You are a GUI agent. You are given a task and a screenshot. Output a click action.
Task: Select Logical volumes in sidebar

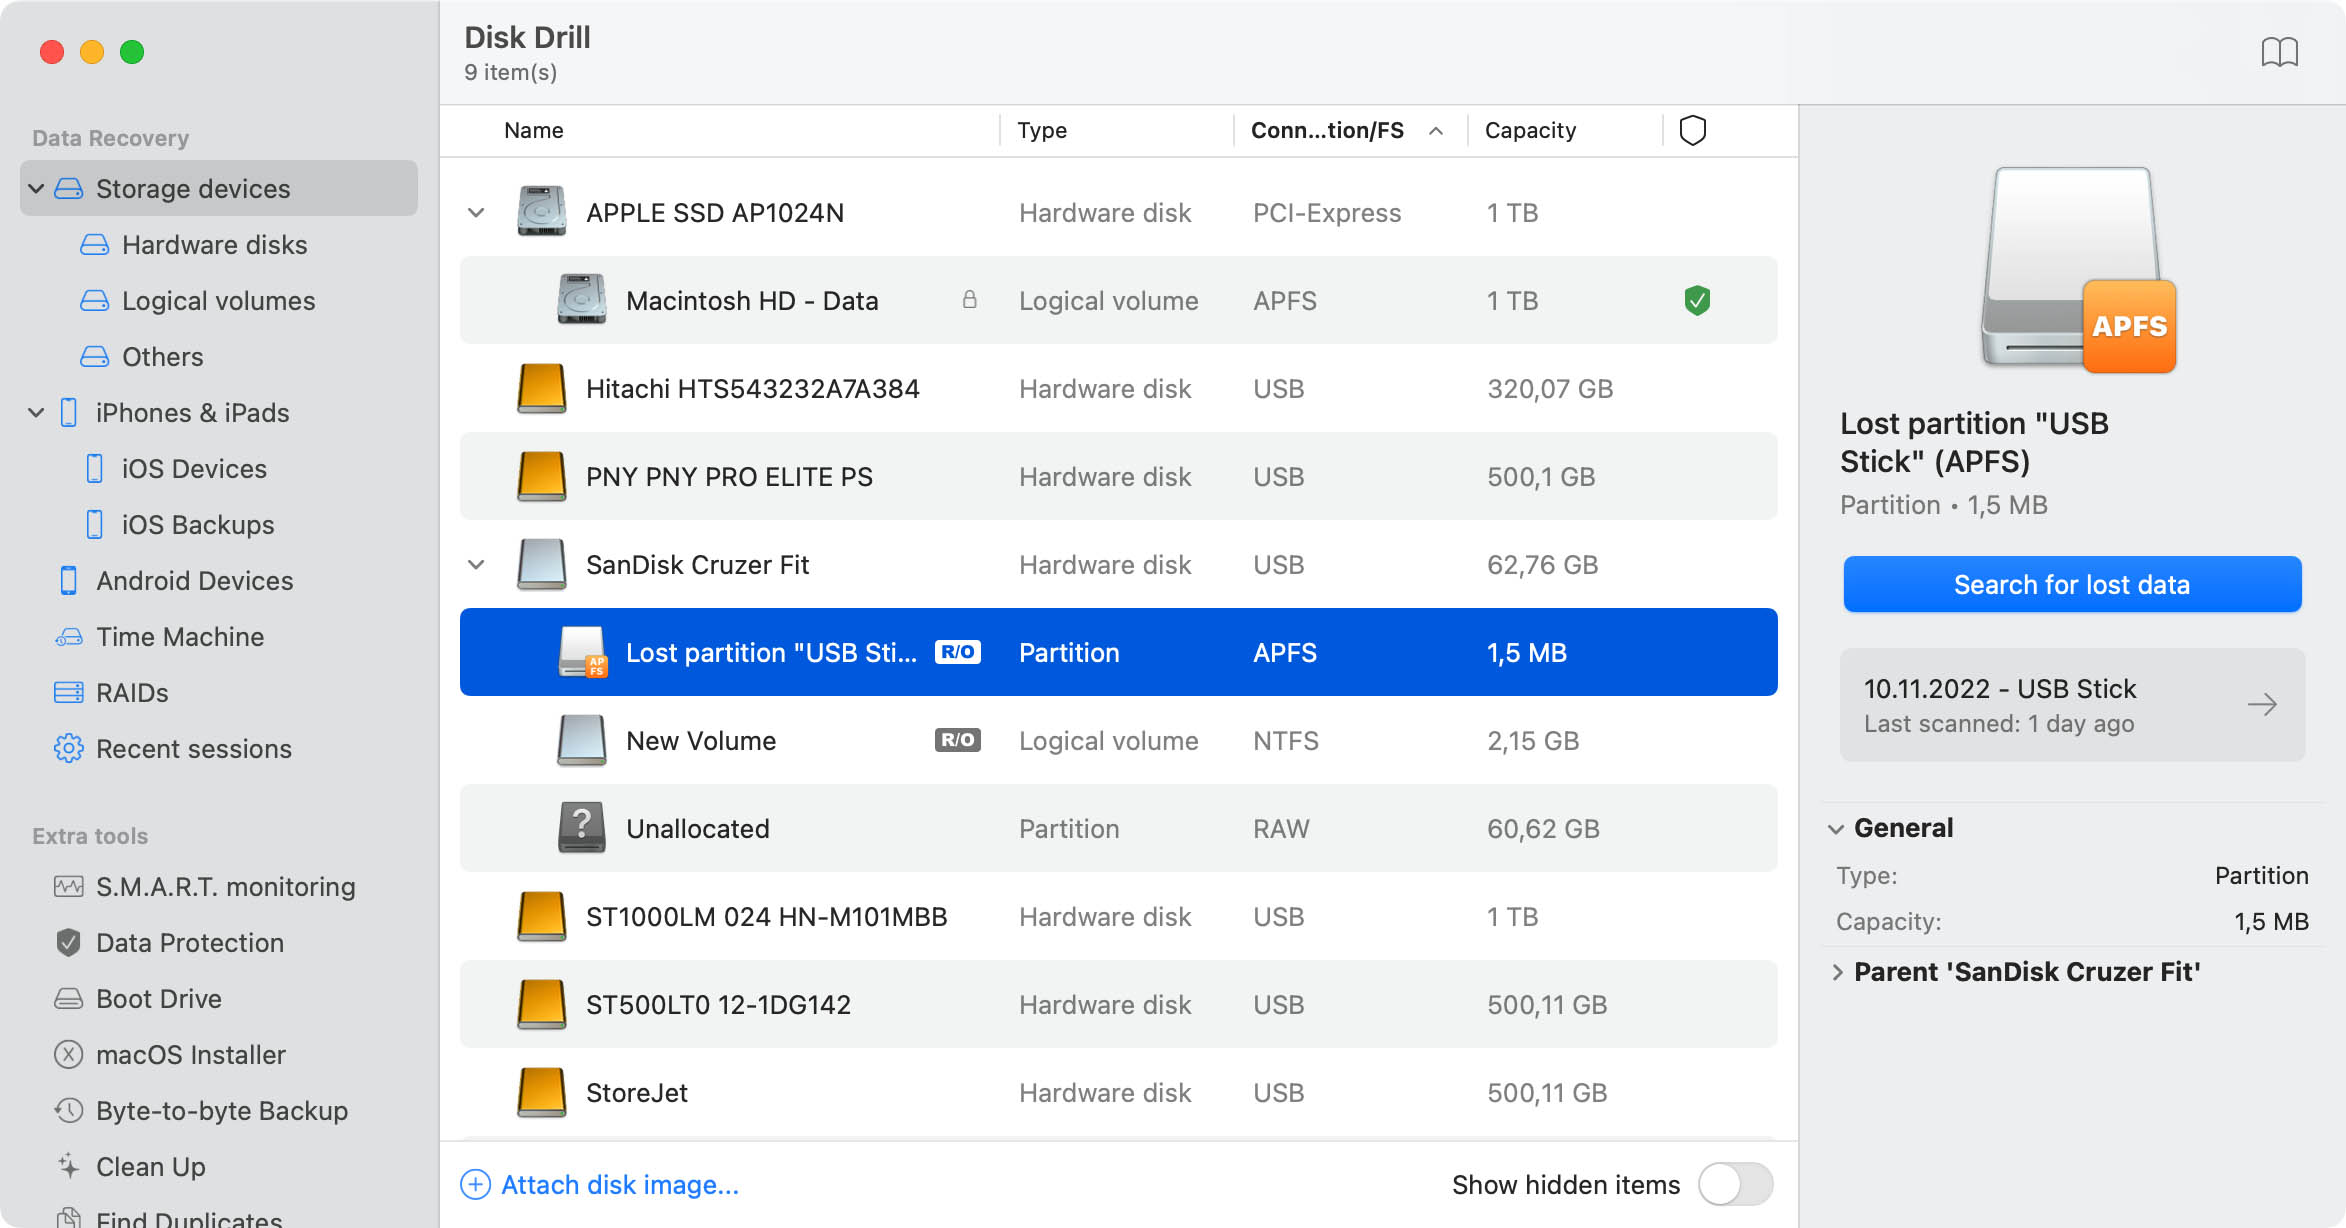(x=218, y=301)
